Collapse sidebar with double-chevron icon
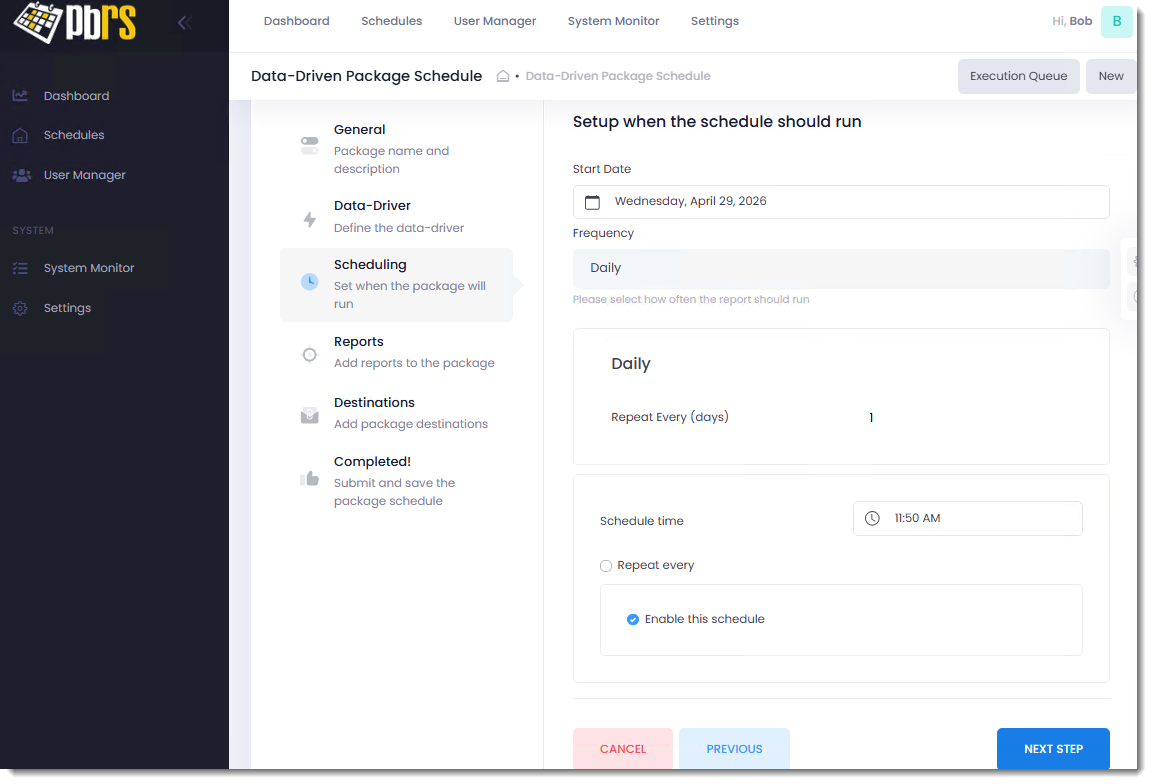1152x784 pixels. (184, 22)
